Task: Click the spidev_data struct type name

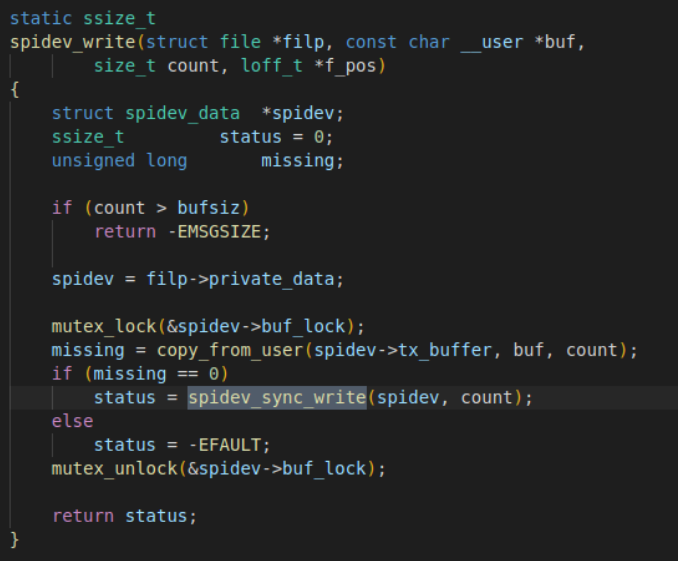Action: coord(182,114)
